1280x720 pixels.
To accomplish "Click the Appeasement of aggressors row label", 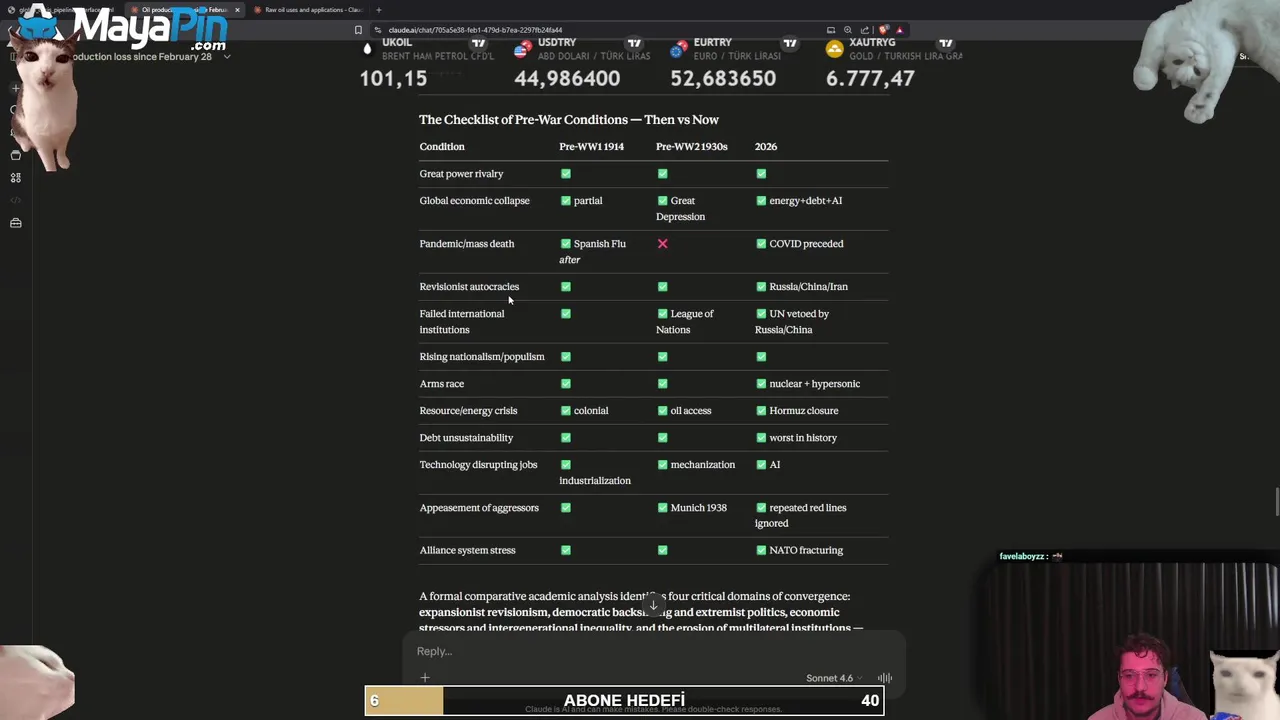I will pyautogui.click(x=479, y=508).
